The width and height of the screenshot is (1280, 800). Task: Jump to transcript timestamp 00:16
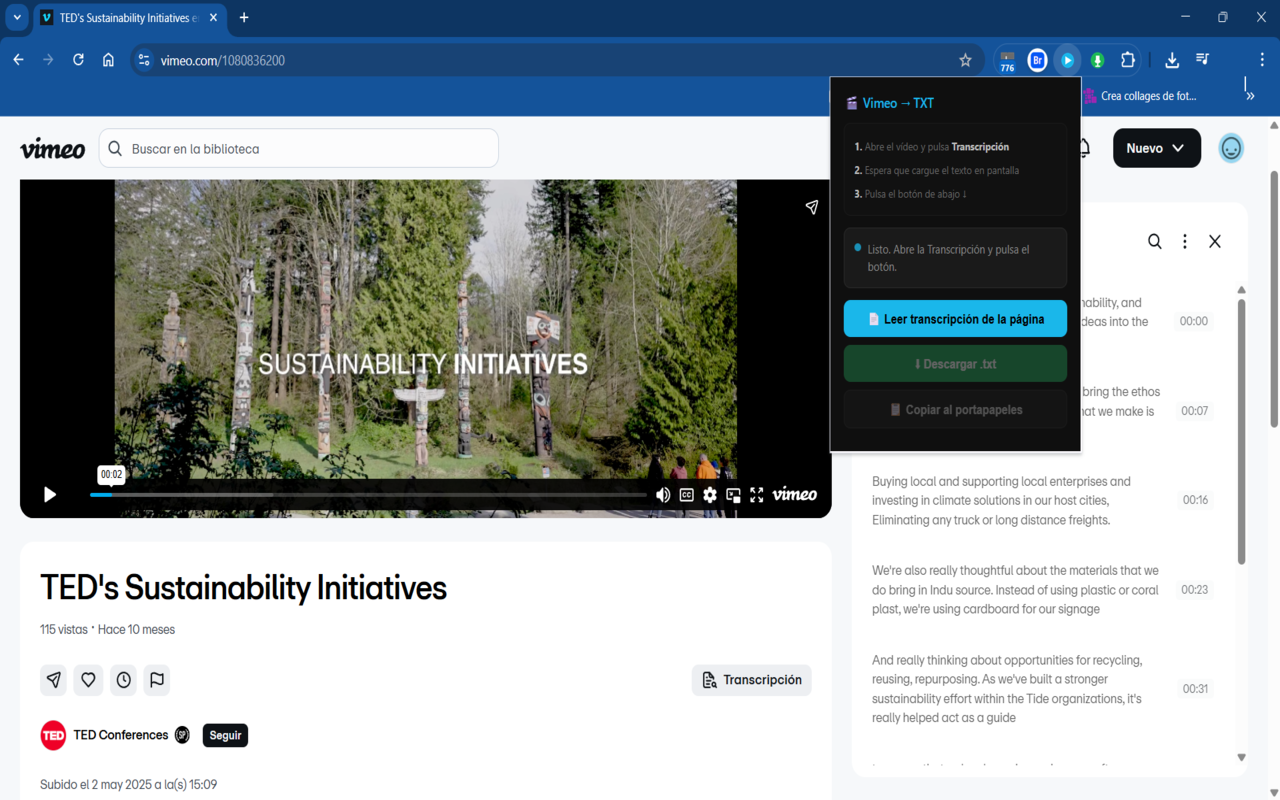pos(1195,500)
